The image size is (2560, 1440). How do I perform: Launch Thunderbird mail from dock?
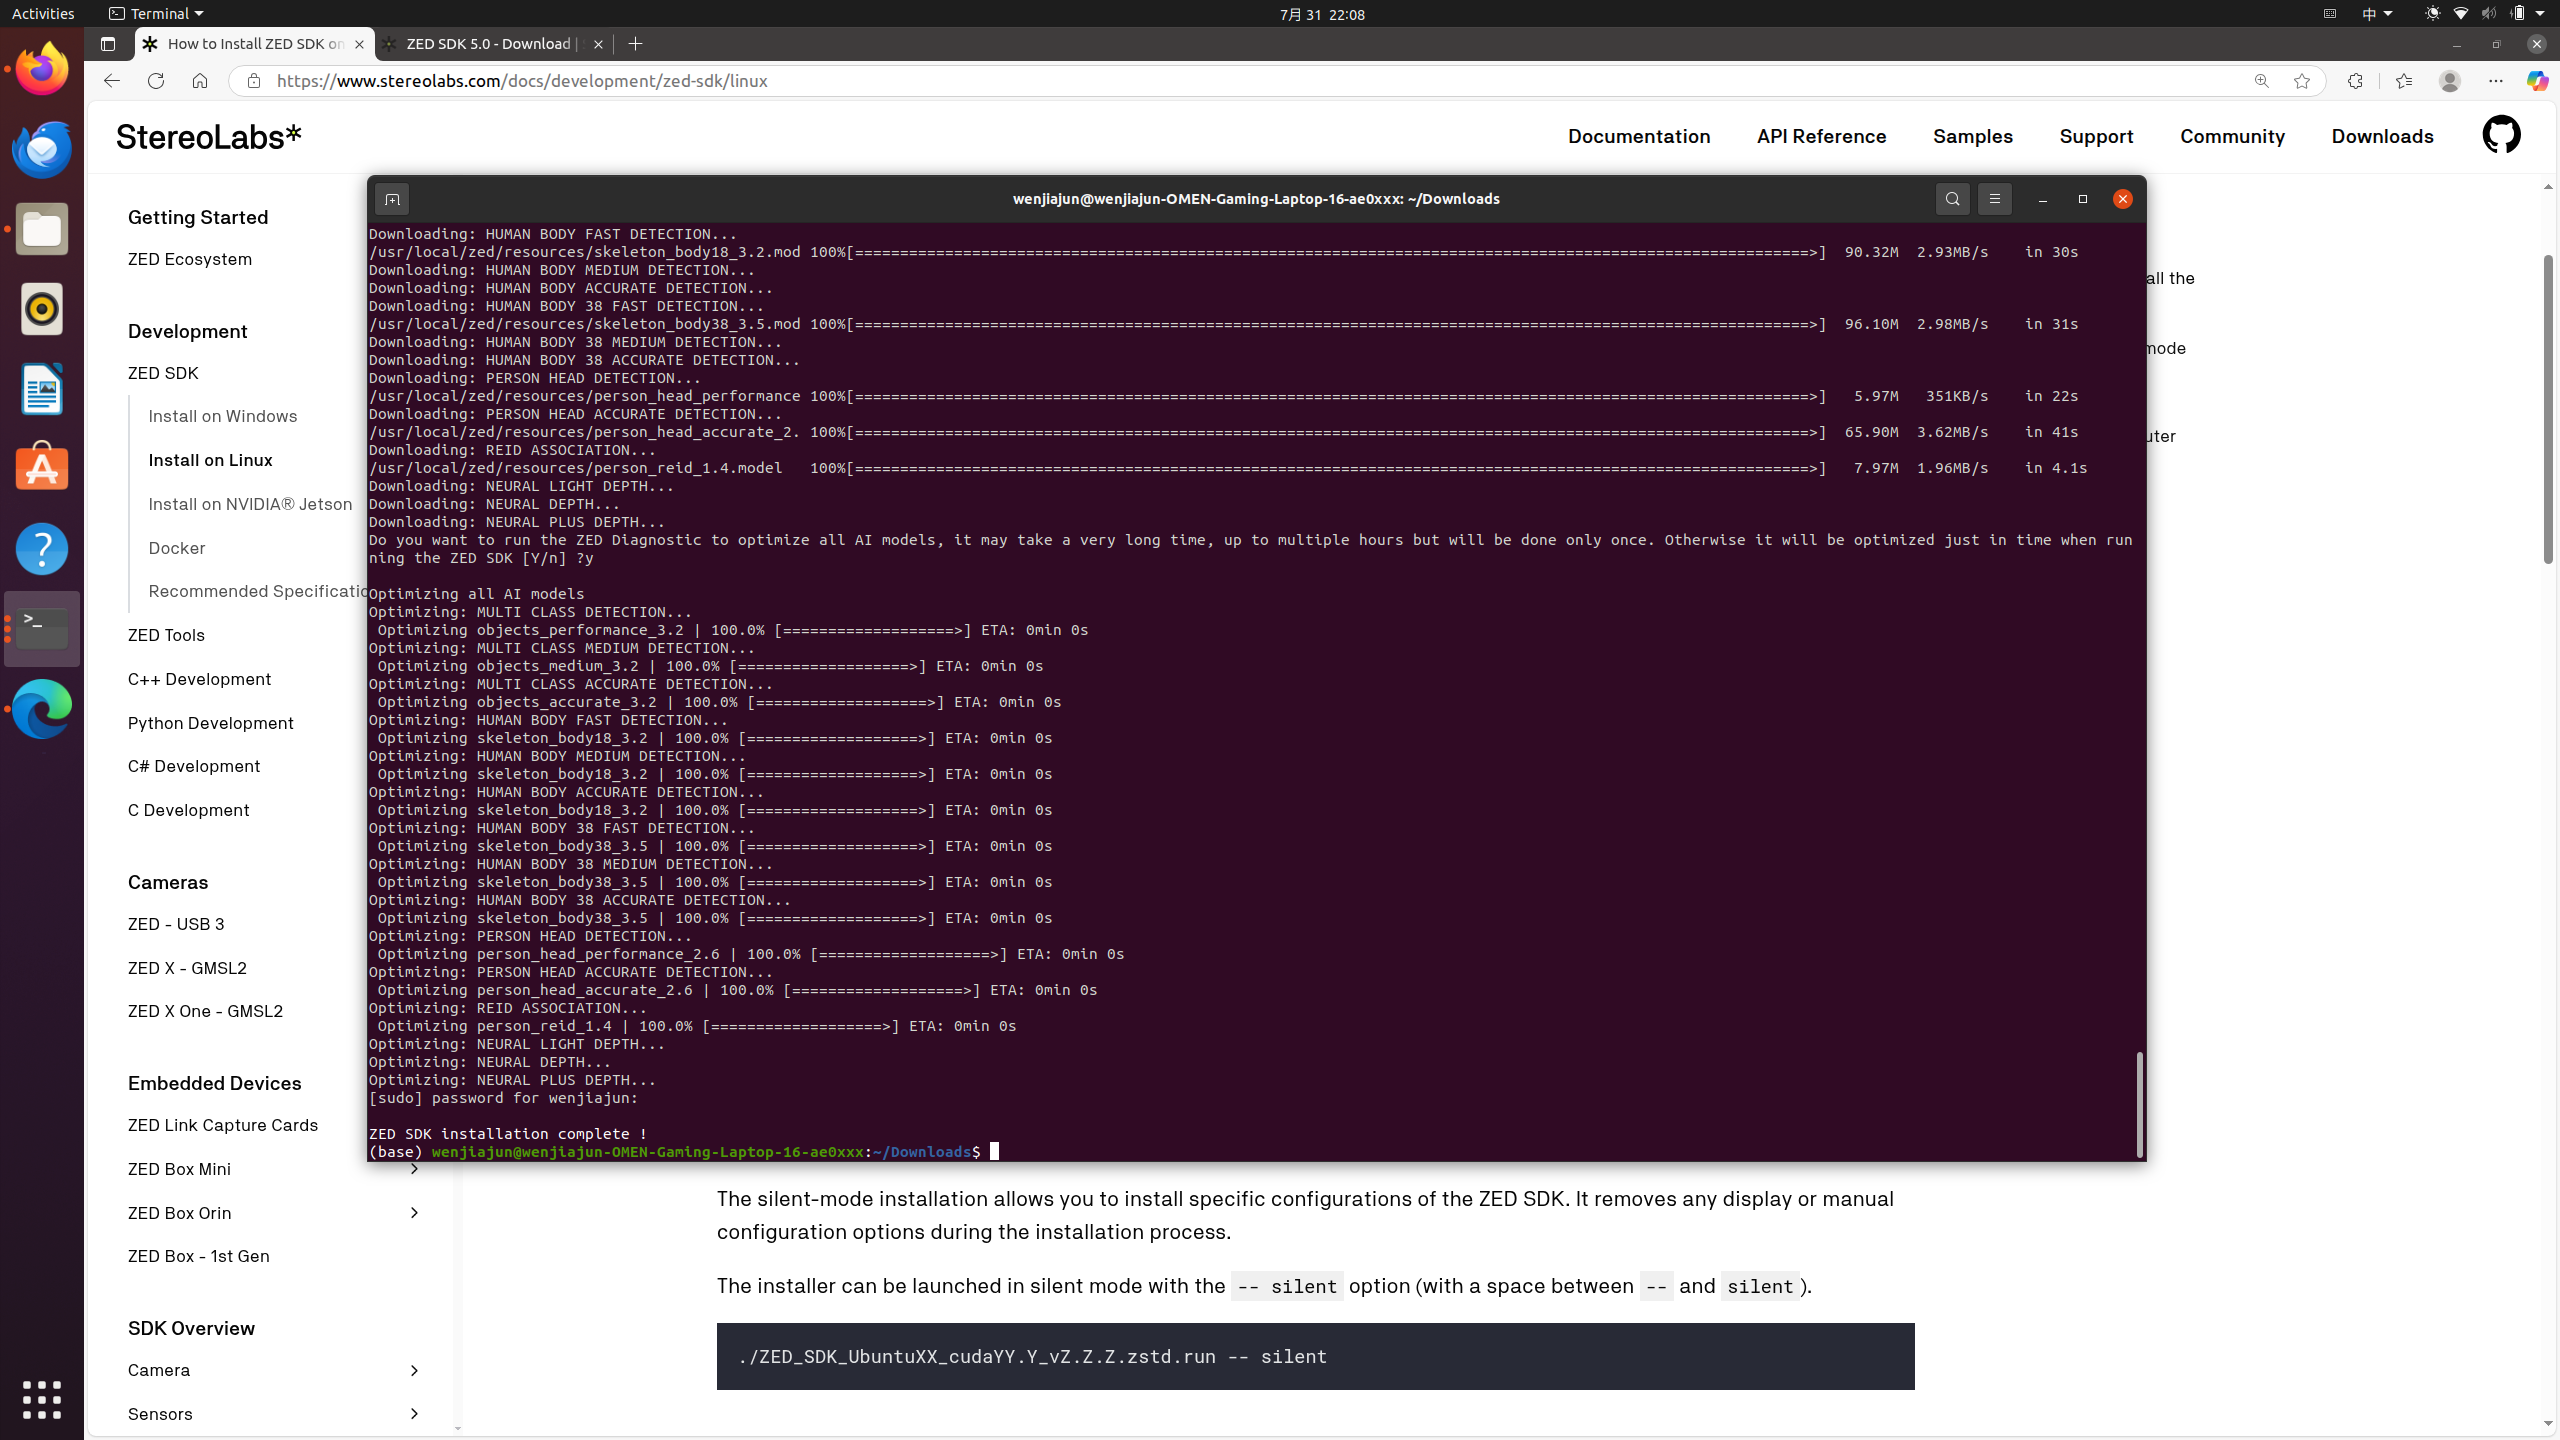42,149
